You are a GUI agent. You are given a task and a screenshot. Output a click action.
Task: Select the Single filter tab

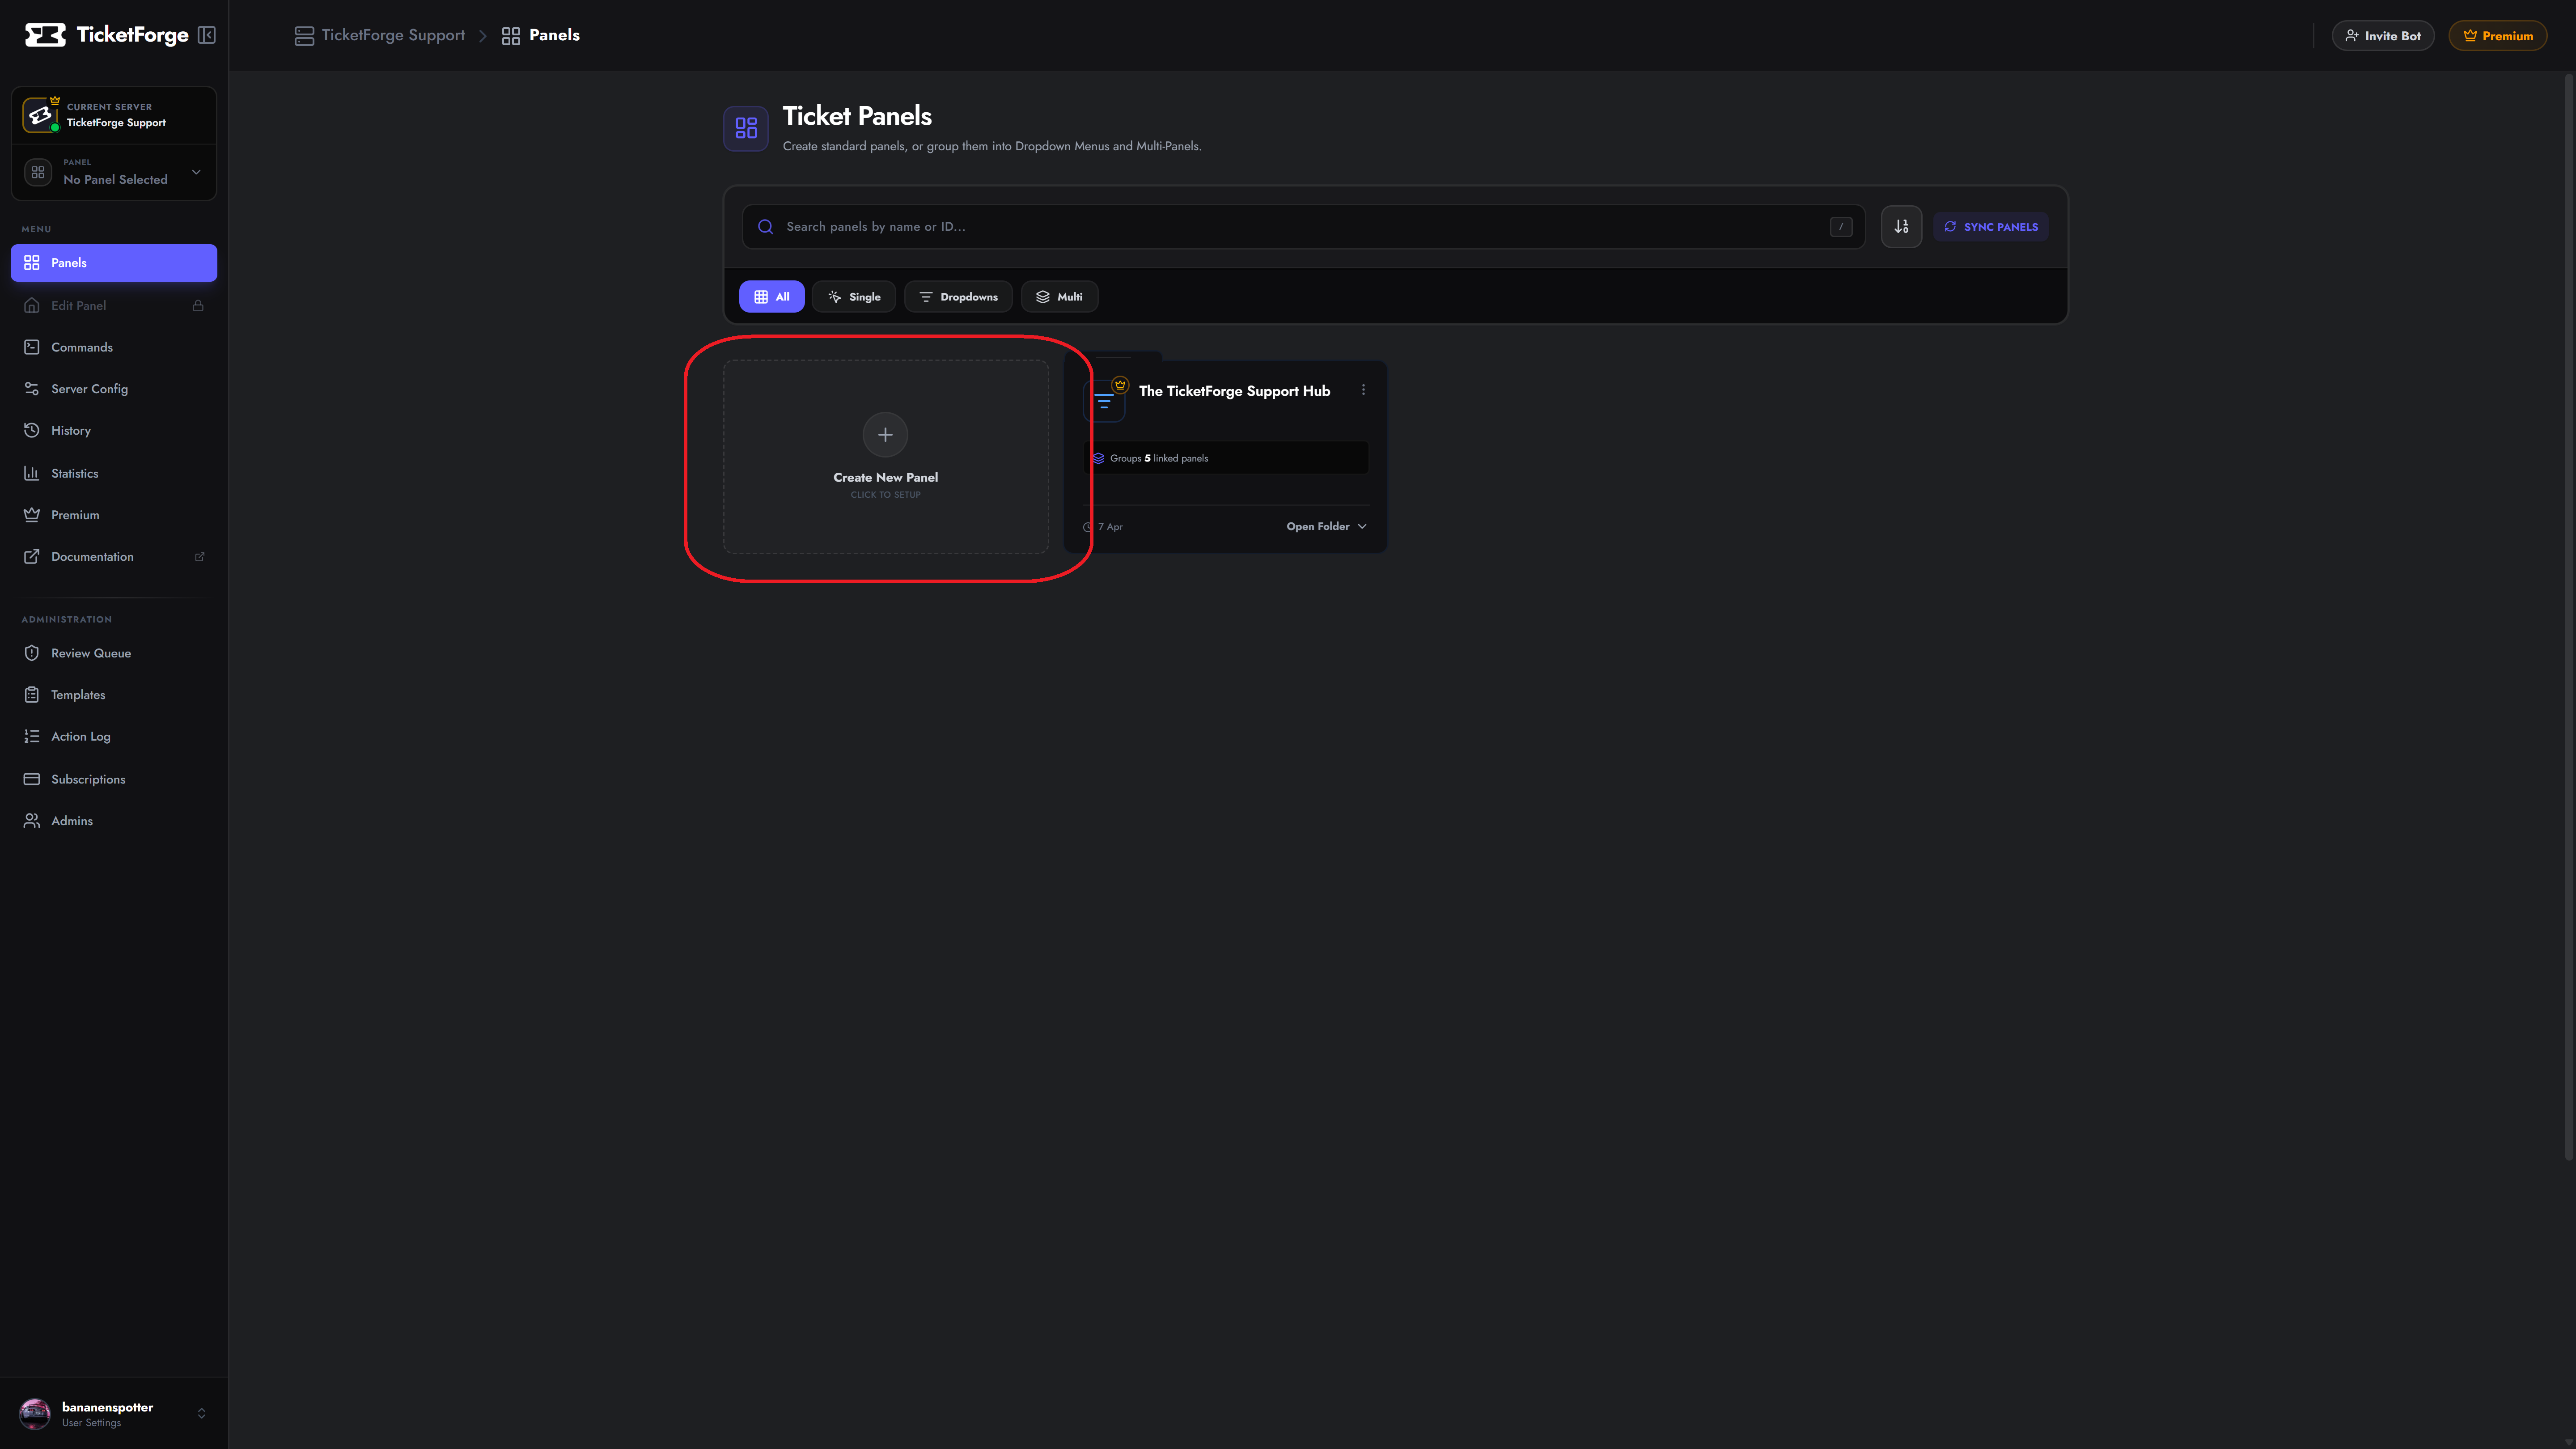pyautogui.click(x=854, y=297)
